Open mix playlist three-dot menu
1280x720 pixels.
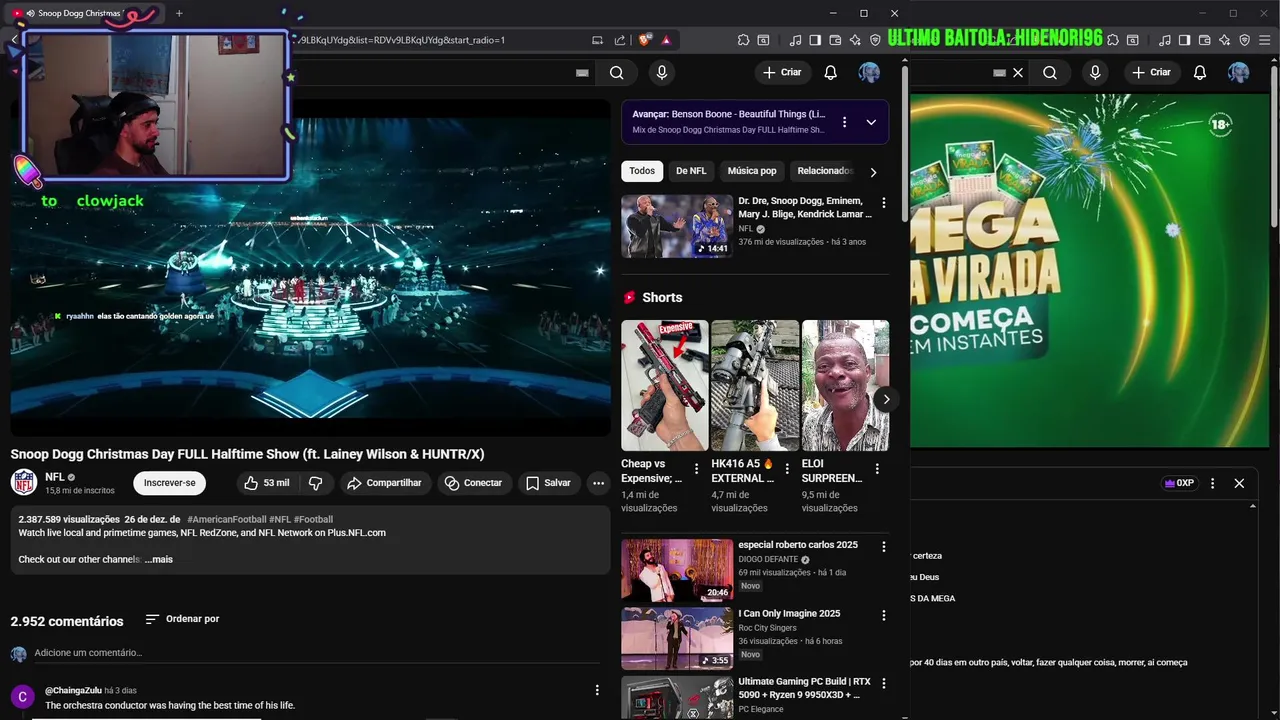844,122
